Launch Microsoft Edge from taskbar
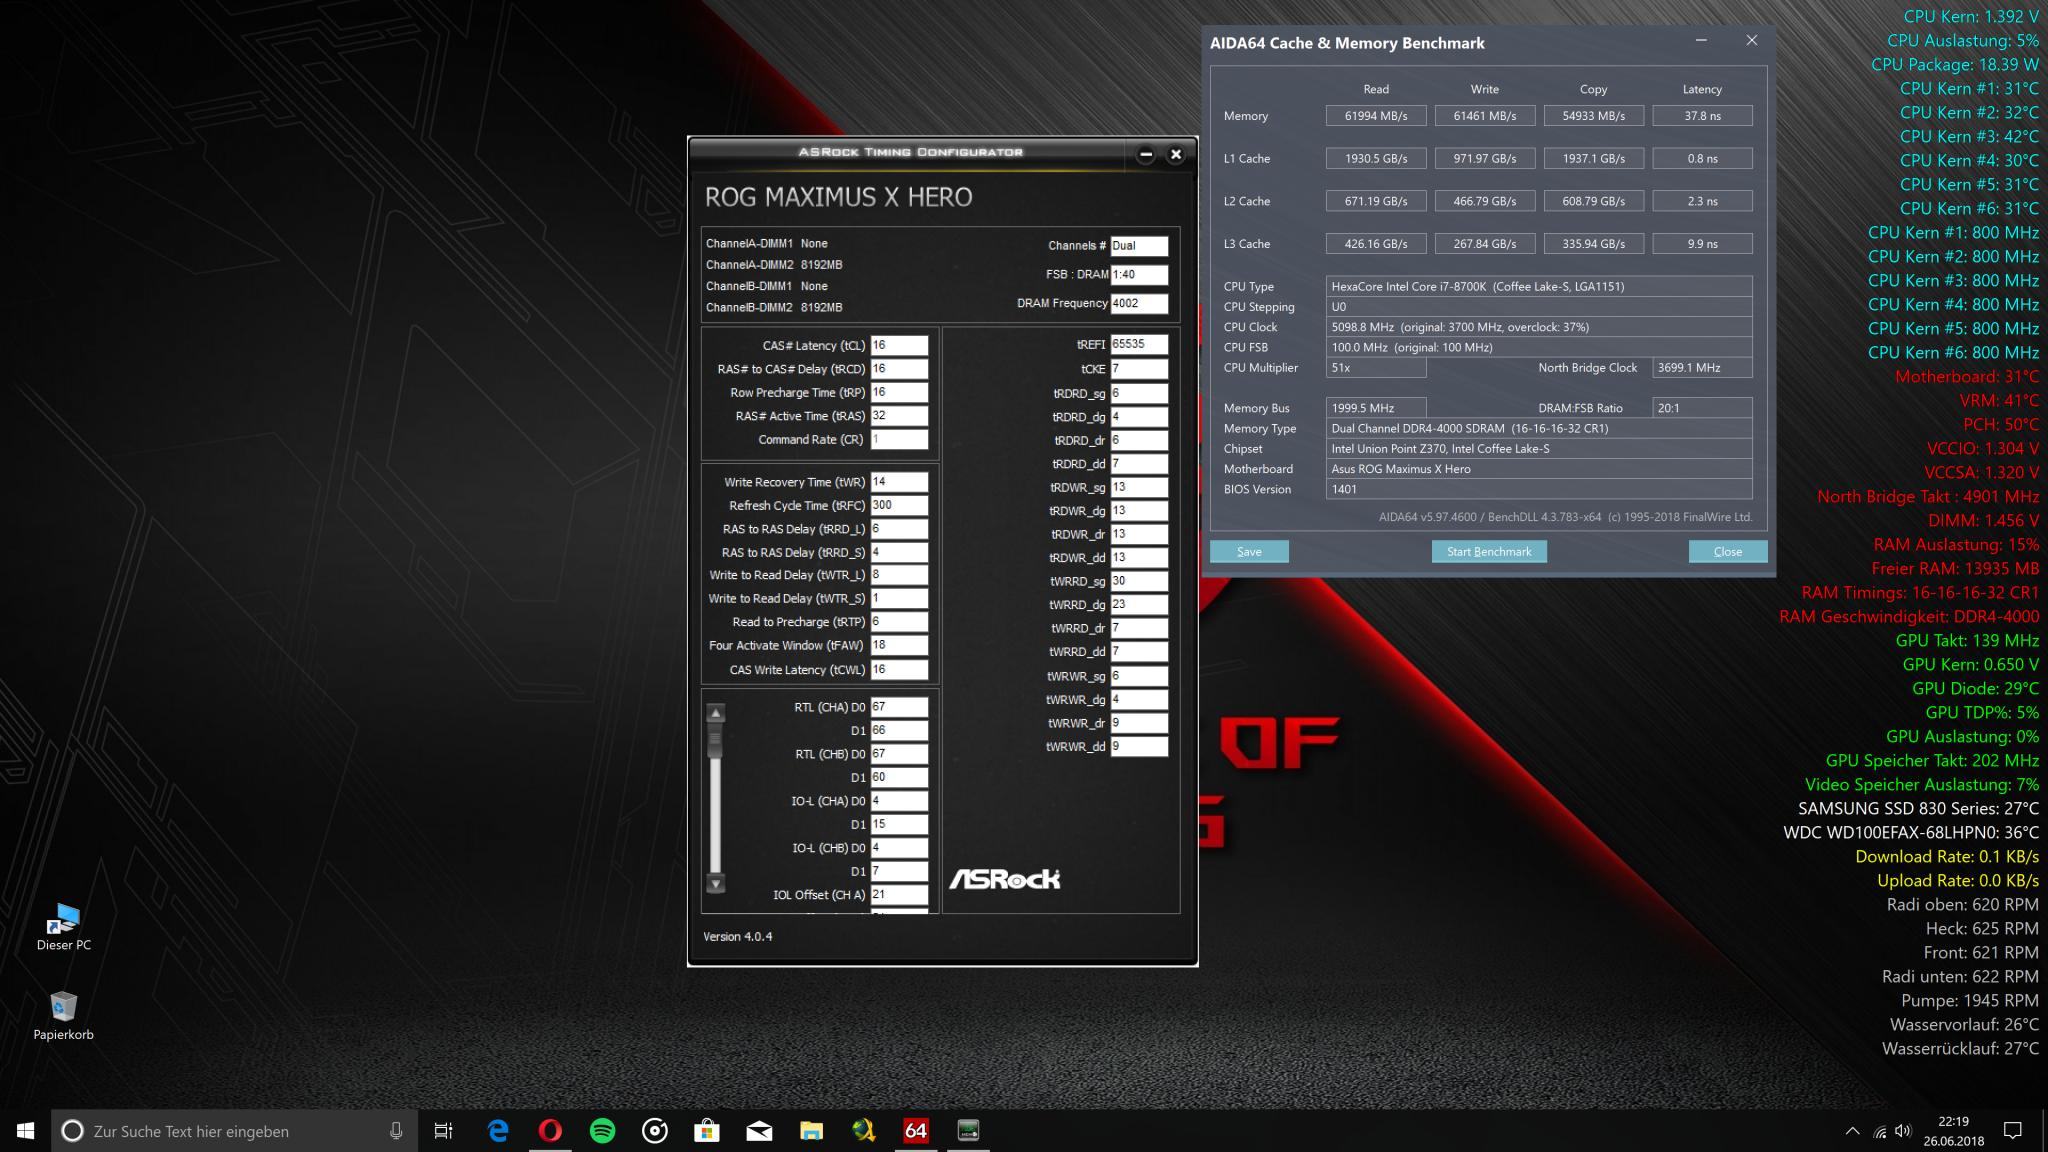2048x1152 pixels. (x=498, y=1131)
